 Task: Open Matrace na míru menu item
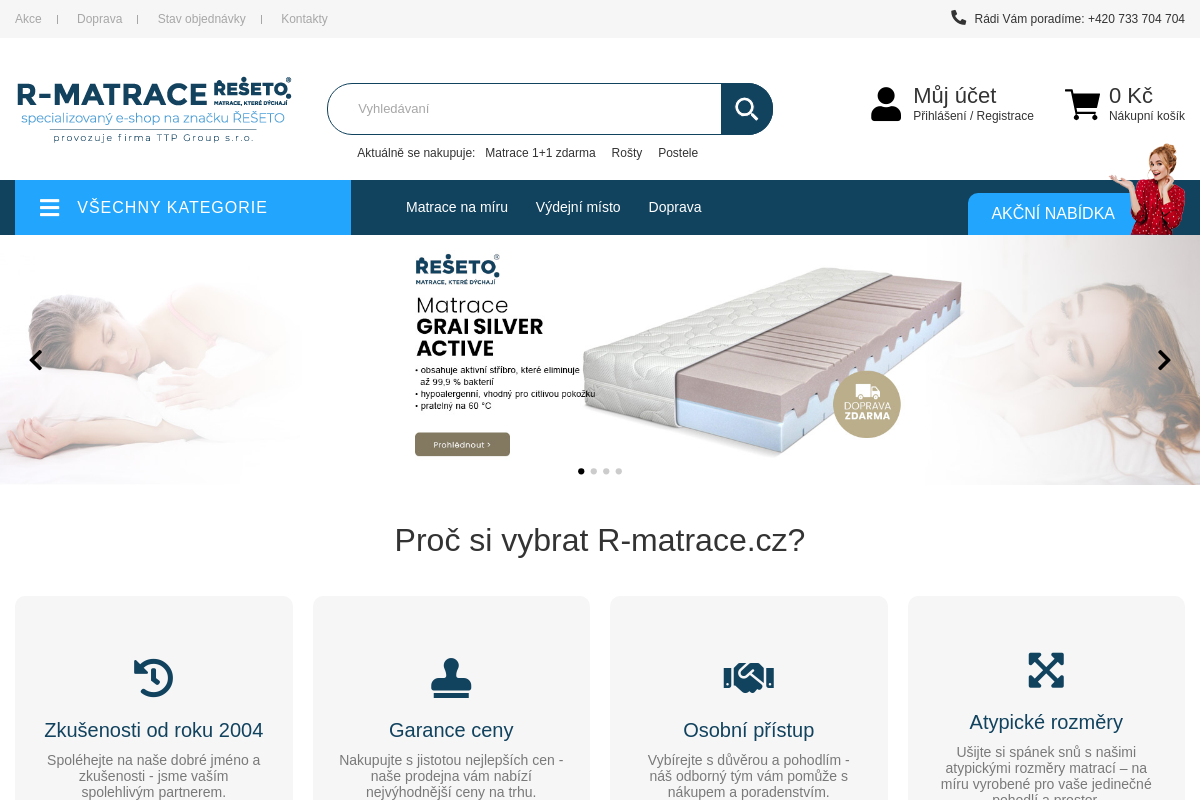457,207
